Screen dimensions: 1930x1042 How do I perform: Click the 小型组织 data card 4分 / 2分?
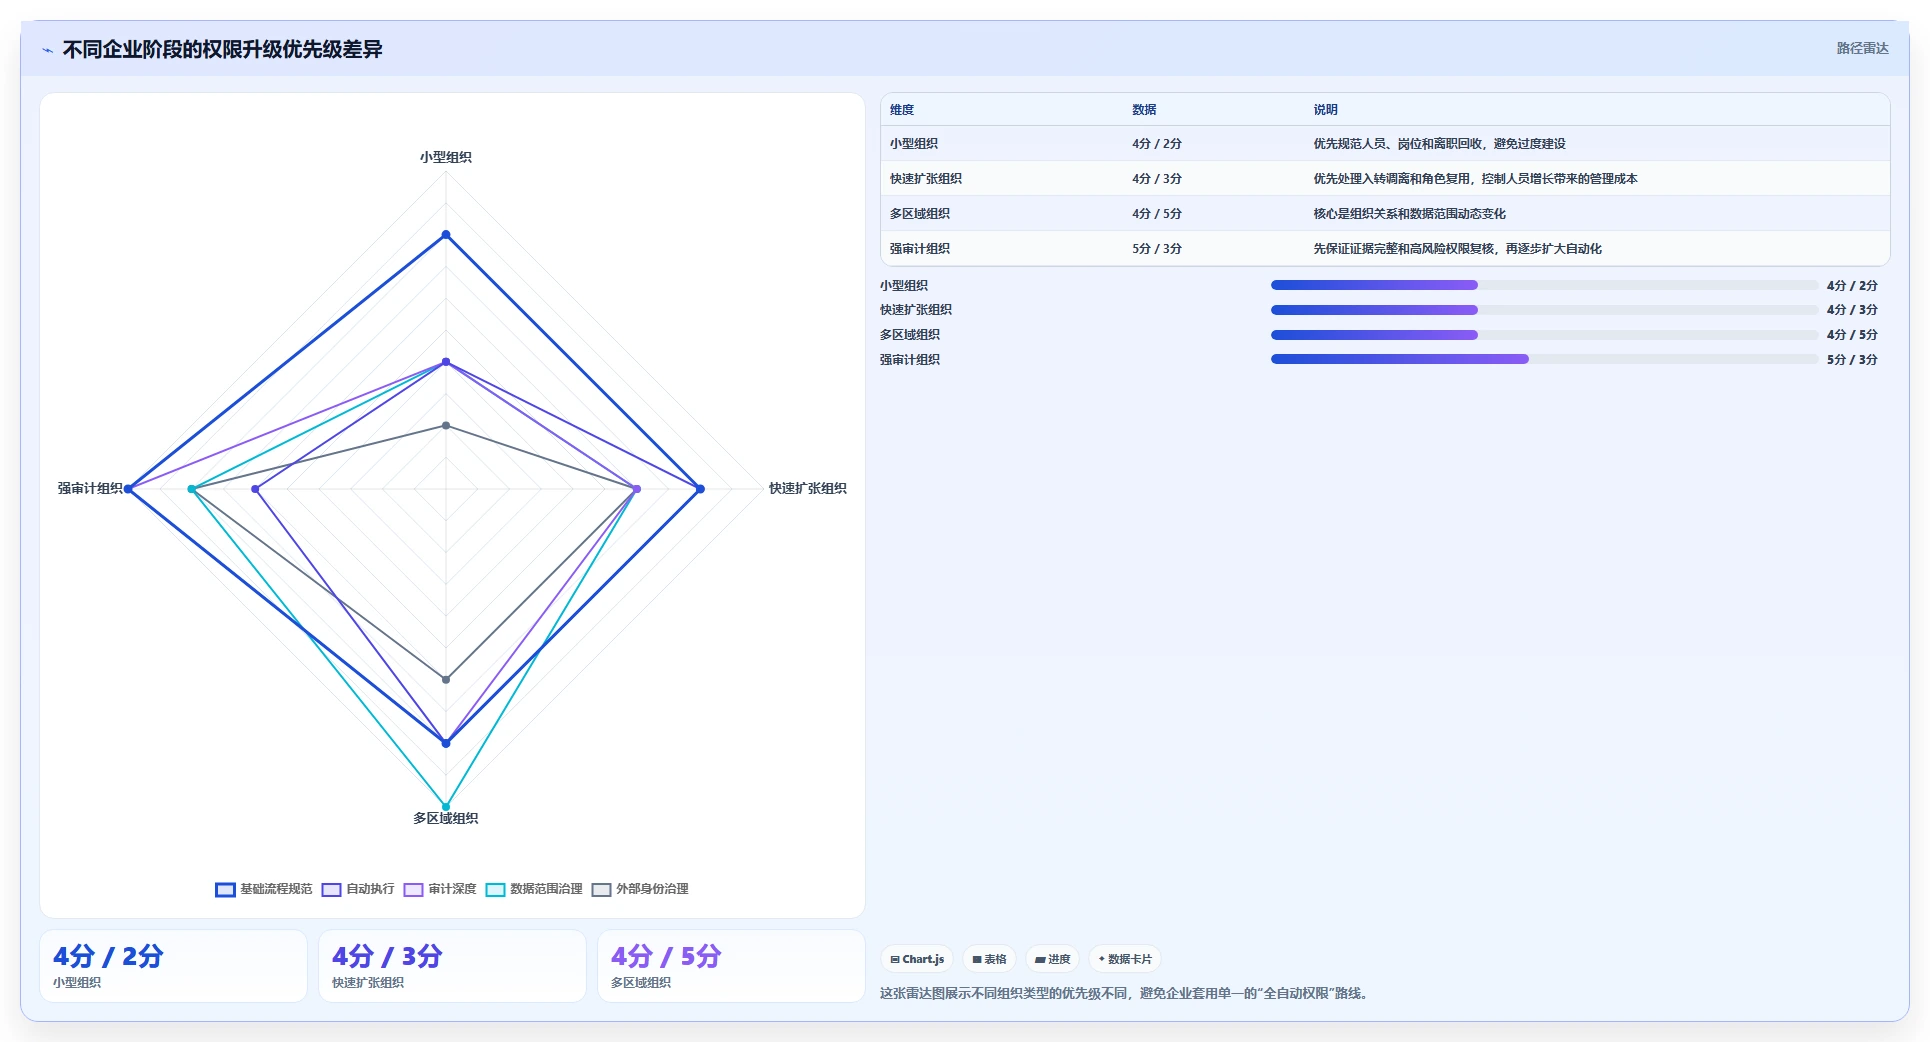tap(173, 966)
